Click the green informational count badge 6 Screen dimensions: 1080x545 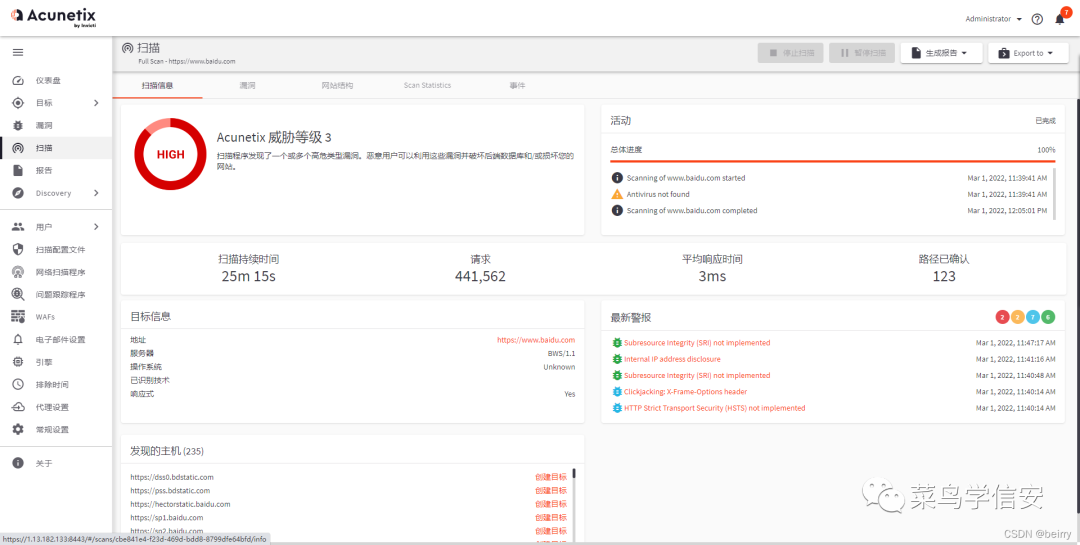[x=1048, y=317]
